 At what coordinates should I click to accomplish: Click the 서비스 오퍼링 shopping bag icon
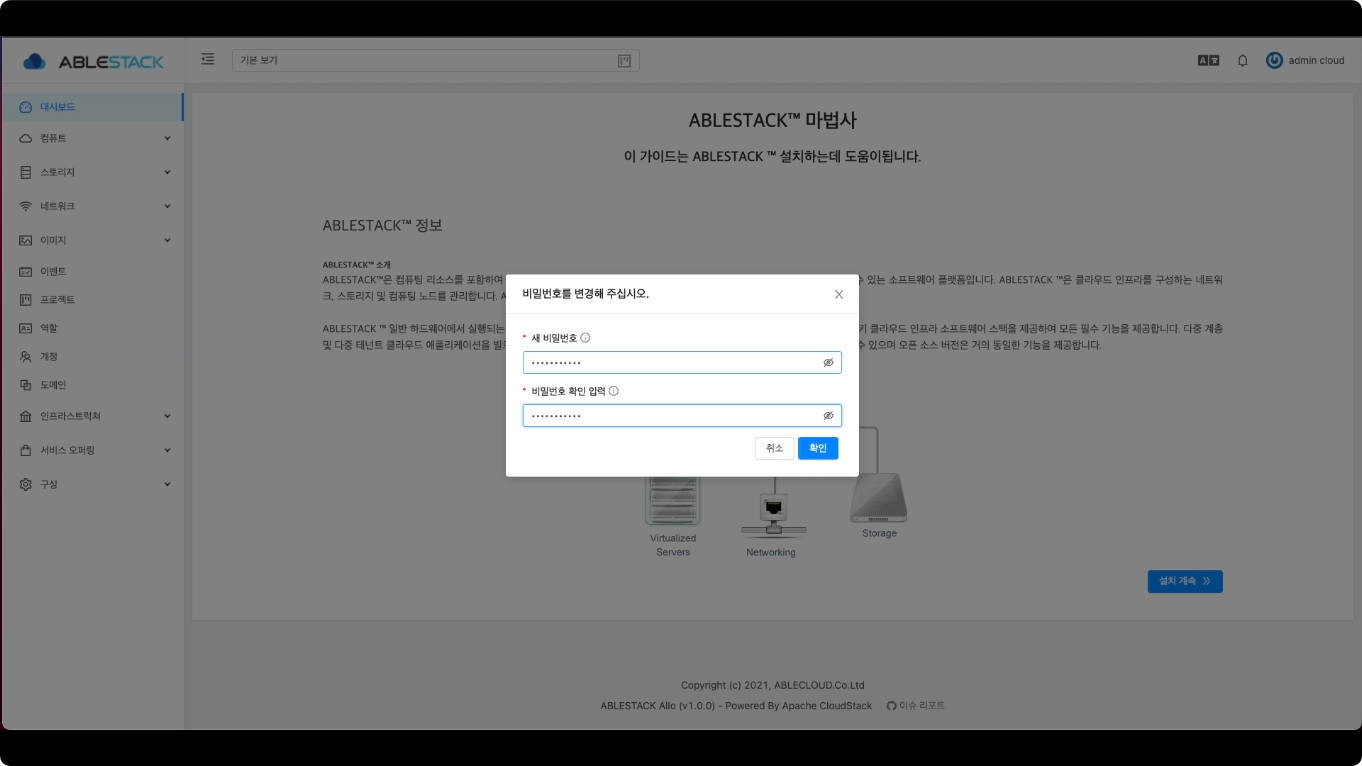(x=26, y=450)
